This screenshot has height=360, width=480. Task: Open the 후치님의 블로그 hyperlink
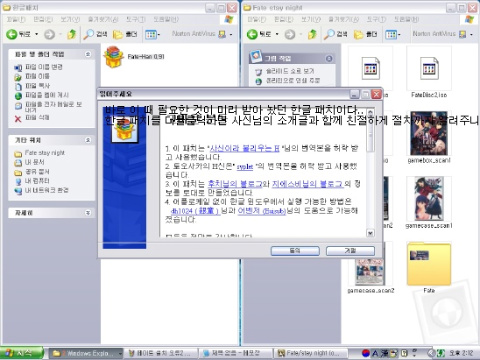(x=235, y=184)
